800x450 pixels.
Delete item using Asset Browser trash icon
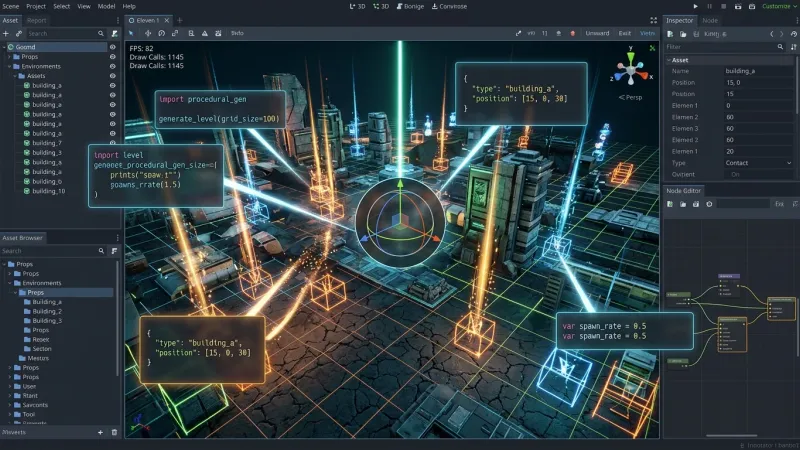[x=114, y=432]
